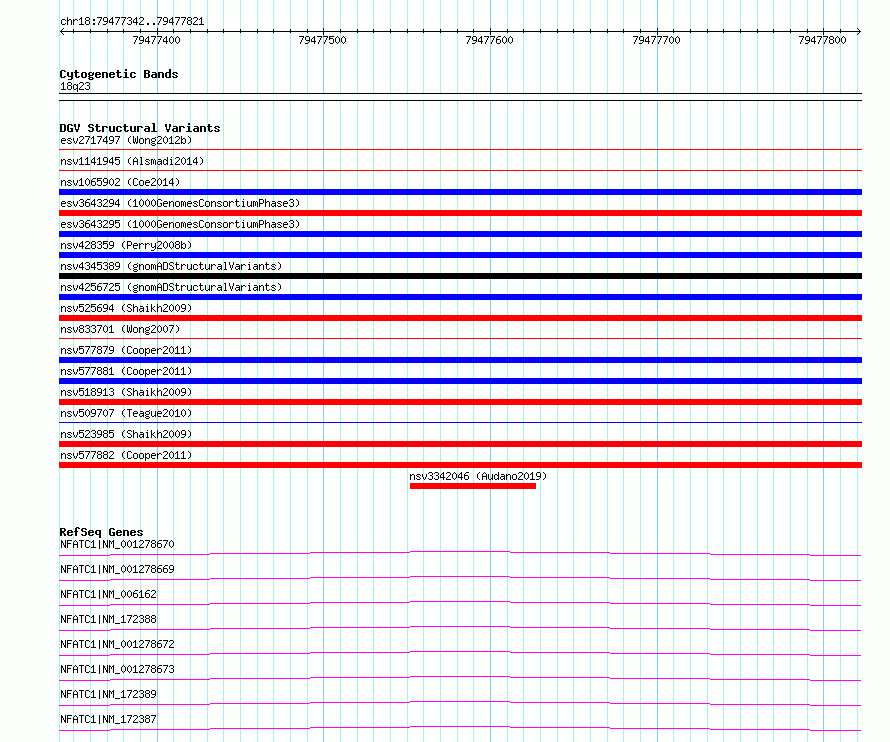Viewport: 890px width, 742px height.
Task: Click the left arrow on the ruler
Action: click(x=62, y=31)
